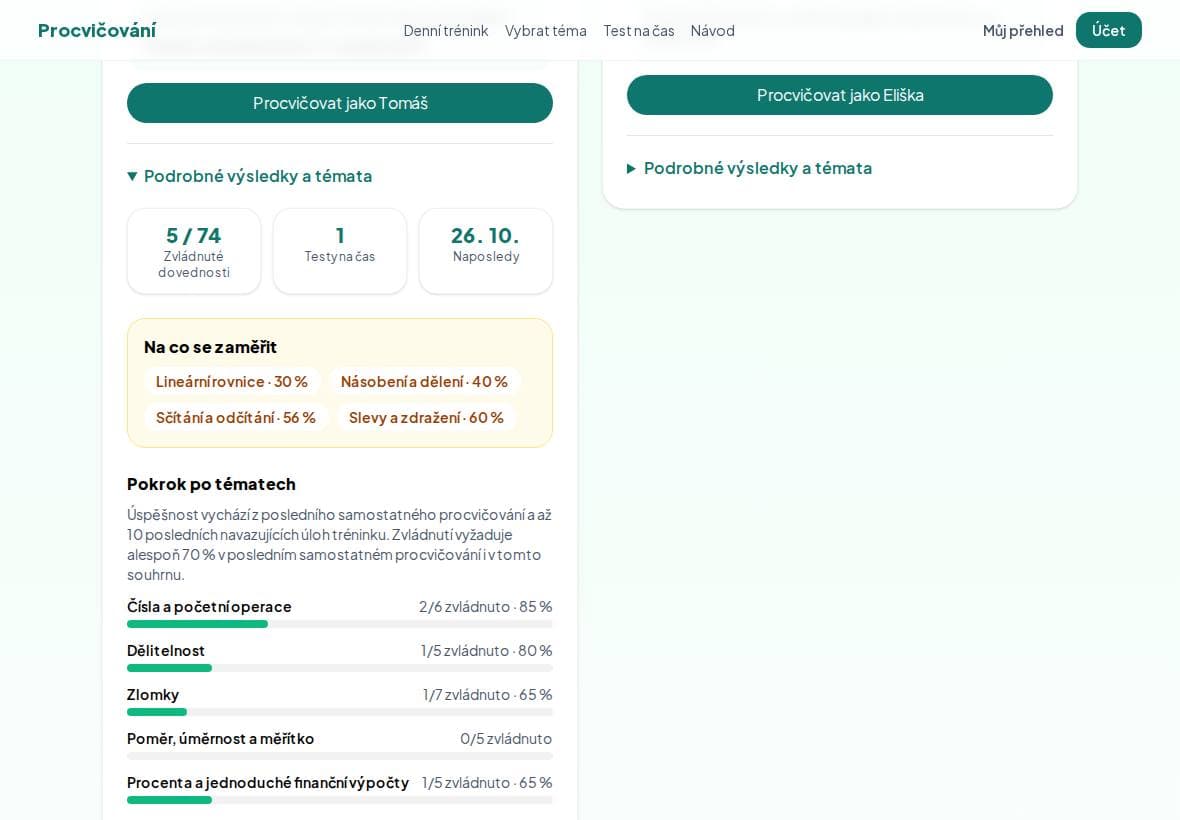The image size is (1180, 820).
Task: Click the Čísla a početní operace topic
Action: click(209, 606)
